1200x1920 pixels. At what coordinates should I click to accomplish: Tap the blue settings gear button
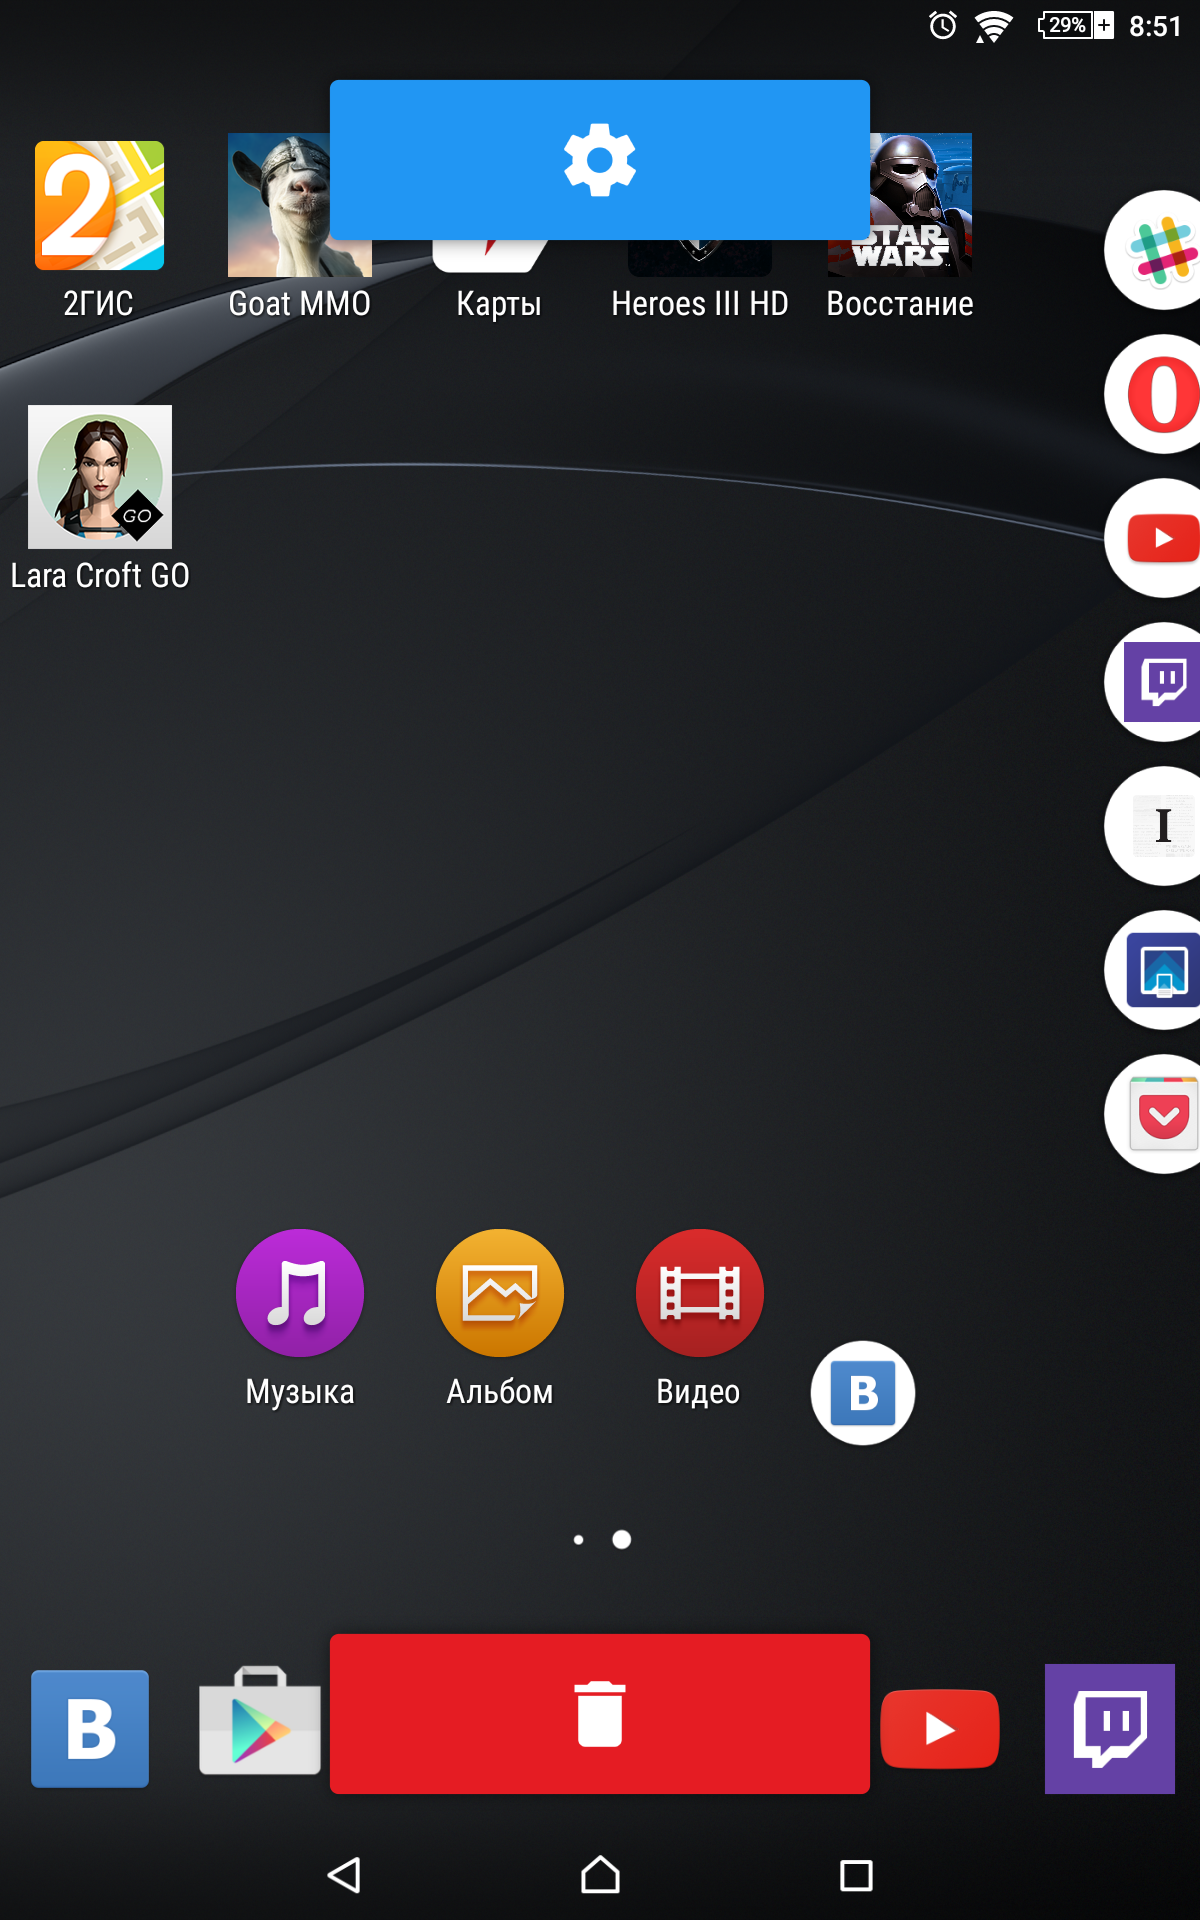coord(599,160)
